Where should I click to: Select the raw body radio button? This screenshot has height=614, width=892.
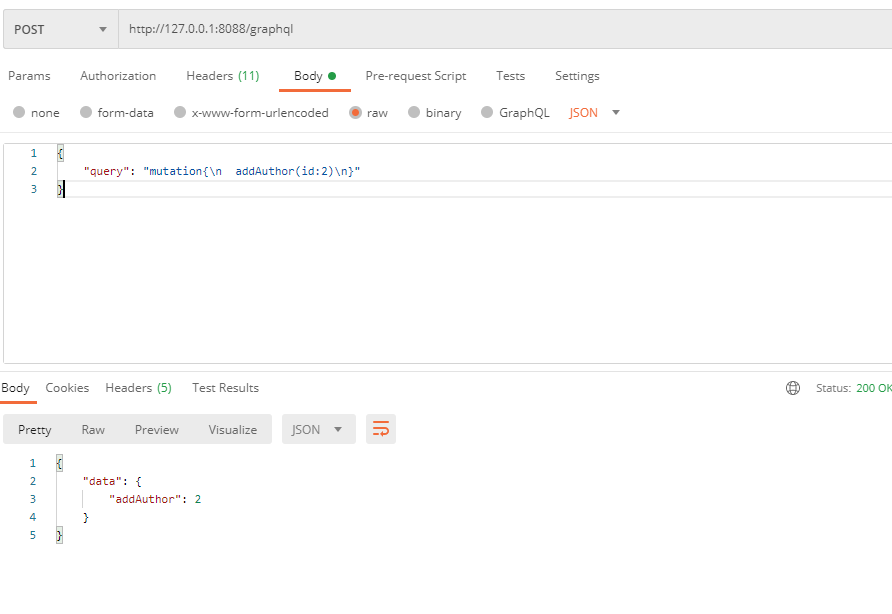(x=356, y=112)
